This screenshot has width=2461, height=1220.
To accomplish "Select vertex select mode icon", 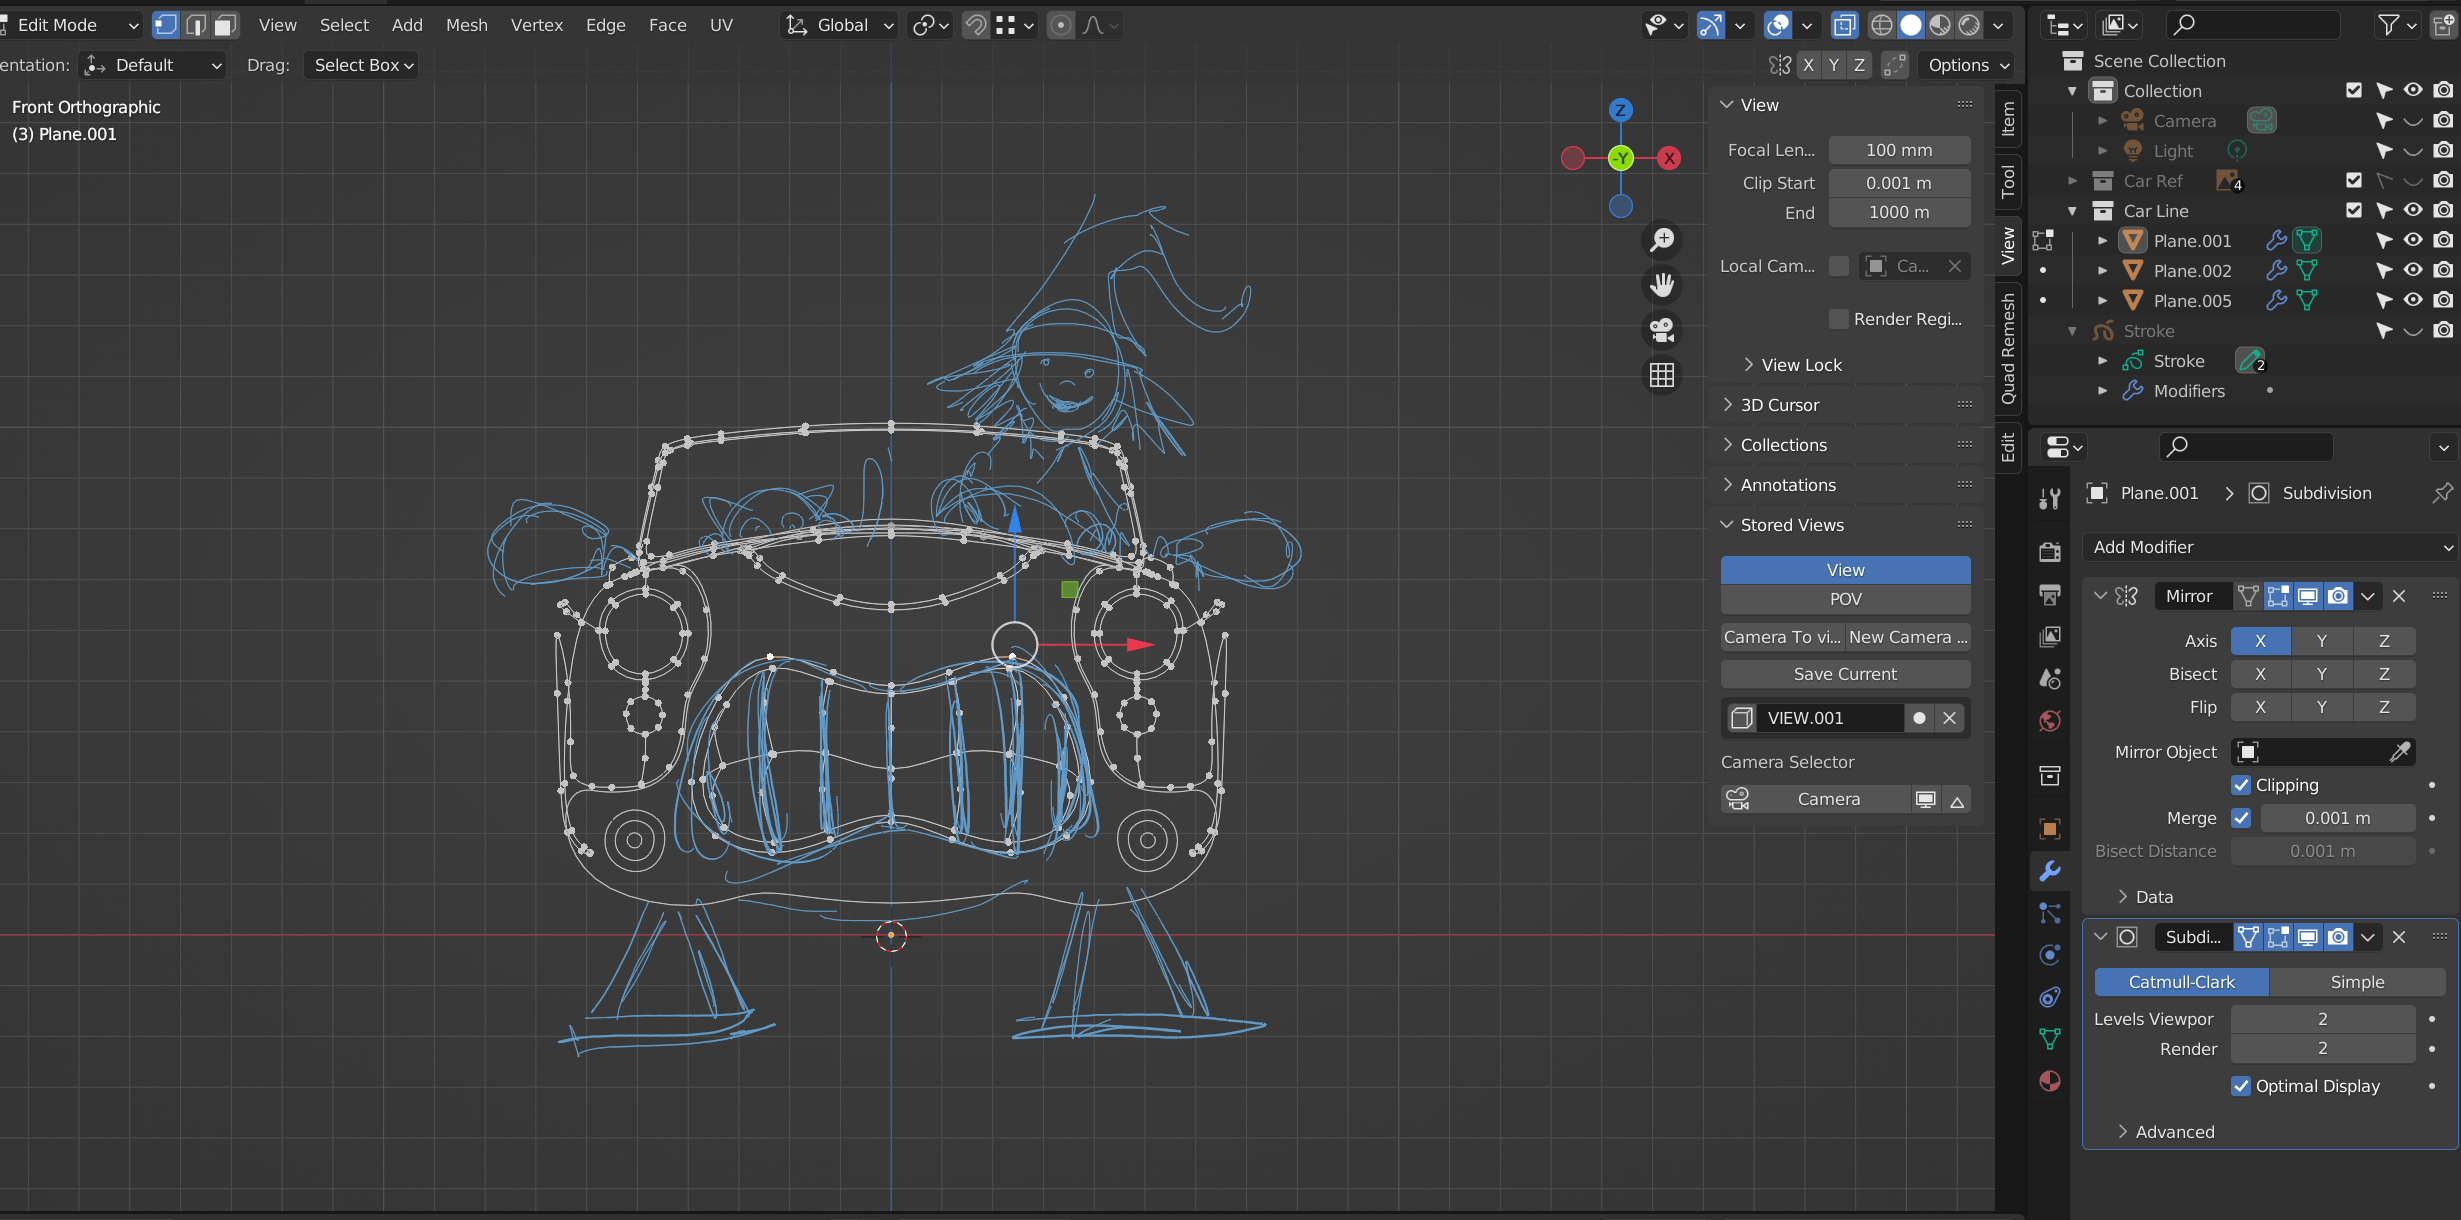I will click(166, 25).
